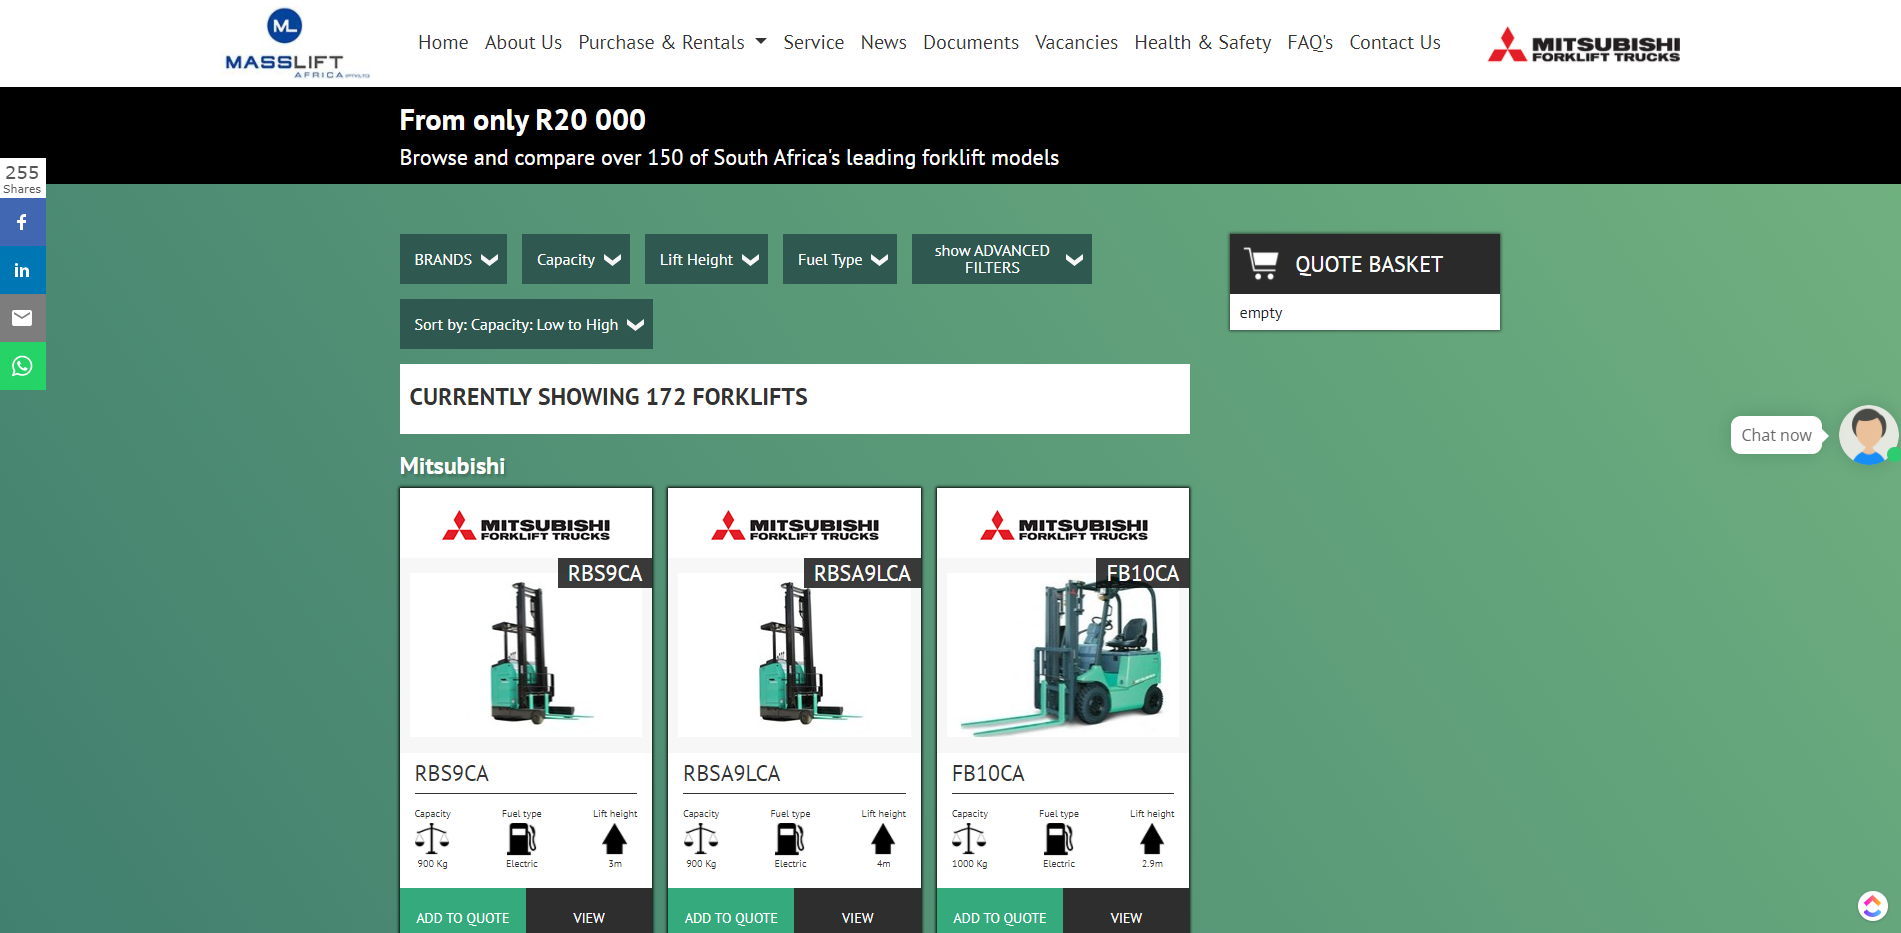This screenshot has height=933, width=1901.
Task: Click the RBS9CA lift height arrow icon
Action: pos(615,839)
